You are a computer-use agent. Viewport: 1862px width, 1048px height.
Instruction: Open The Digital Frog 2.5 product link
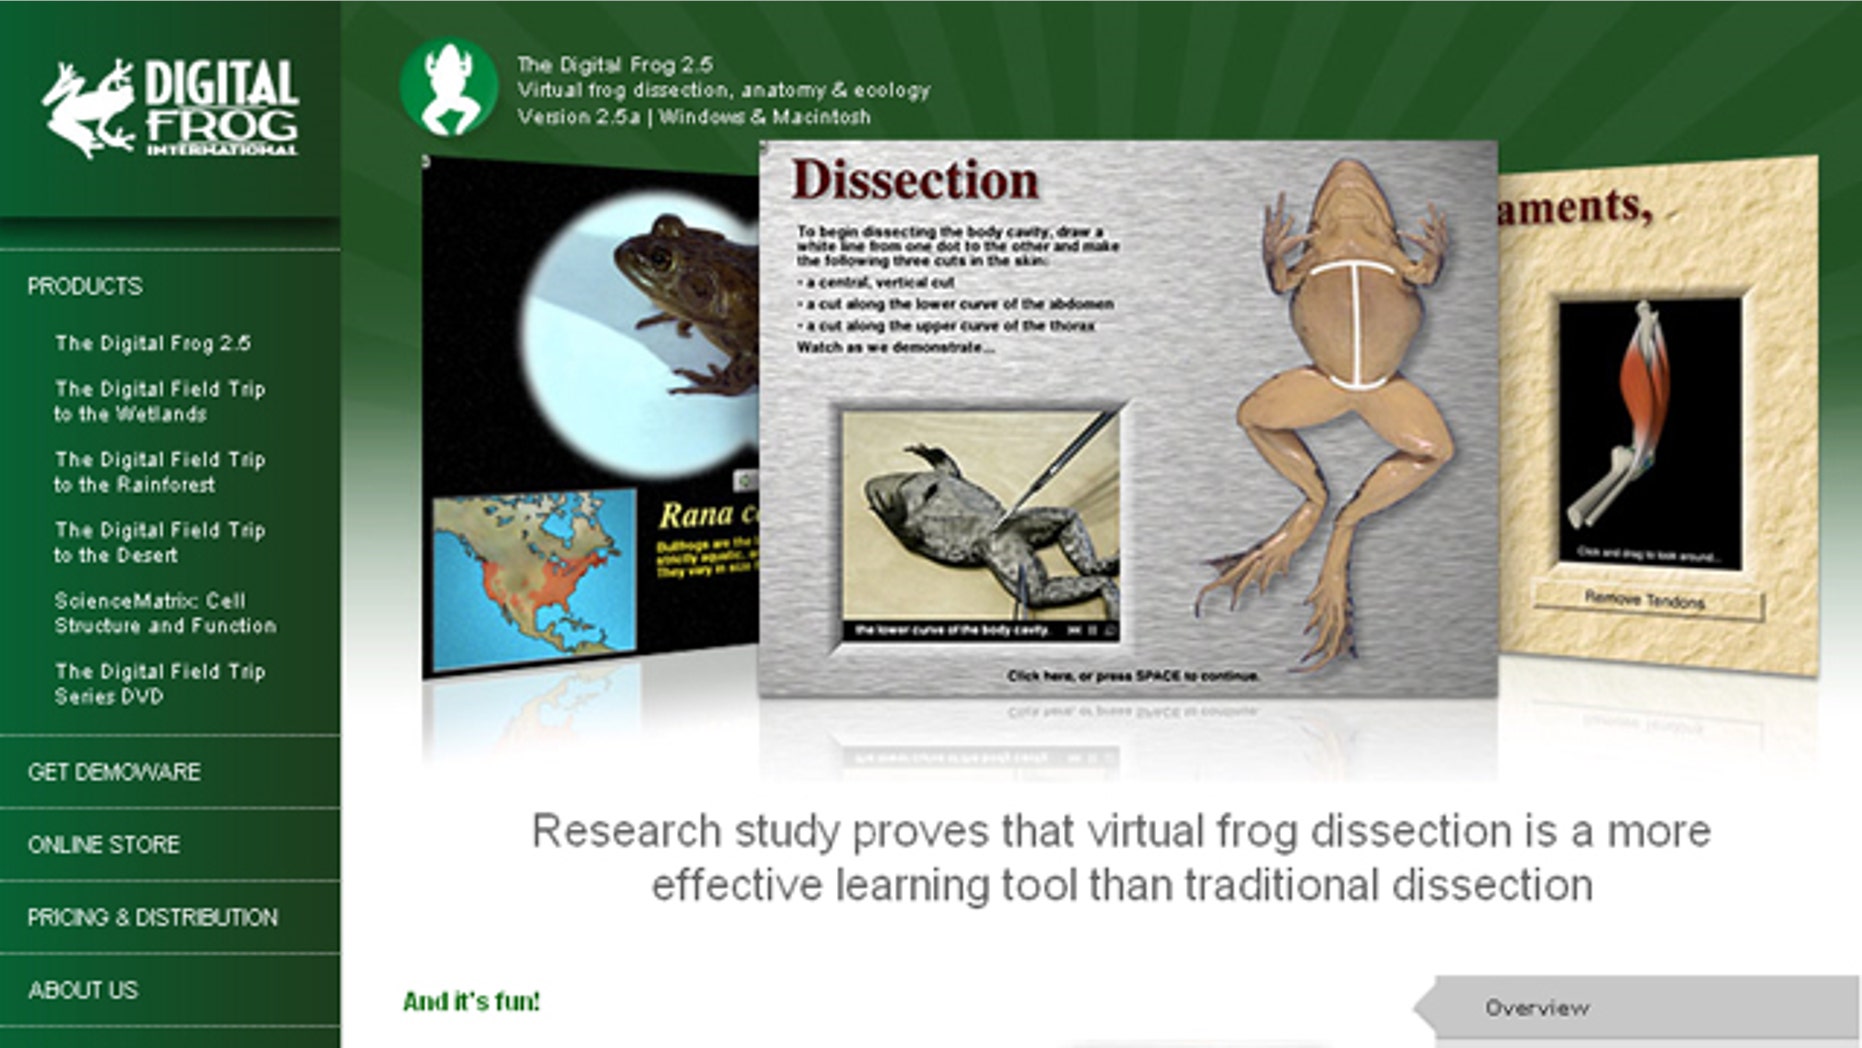[x=153, y=343]
